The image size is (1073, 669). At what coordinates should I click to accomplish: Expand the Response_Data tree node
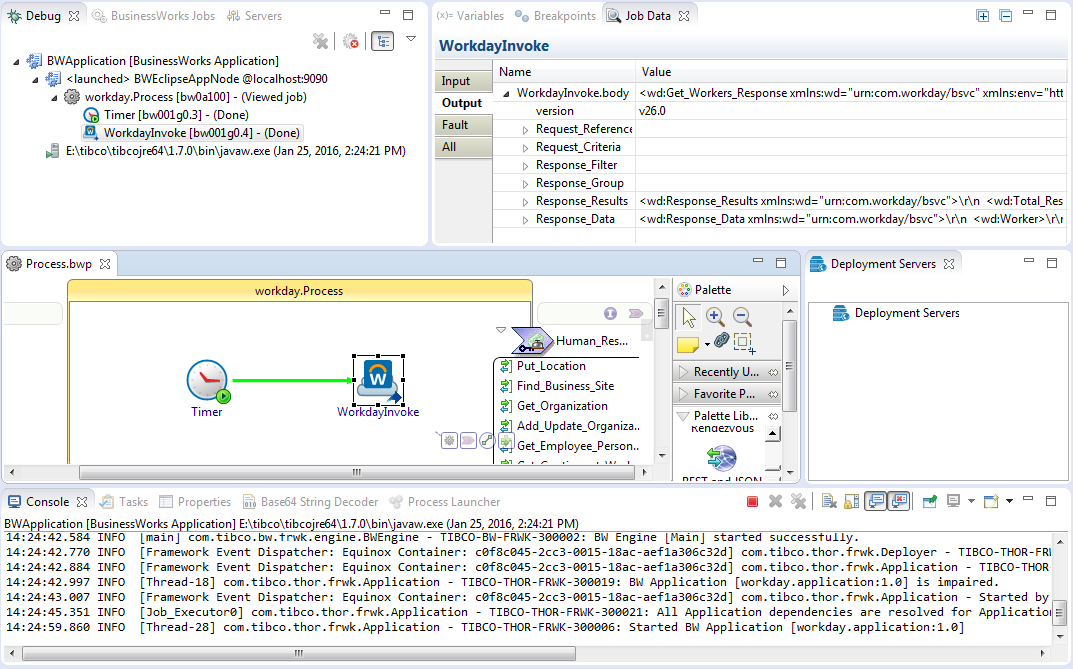[x=526, y=219]
